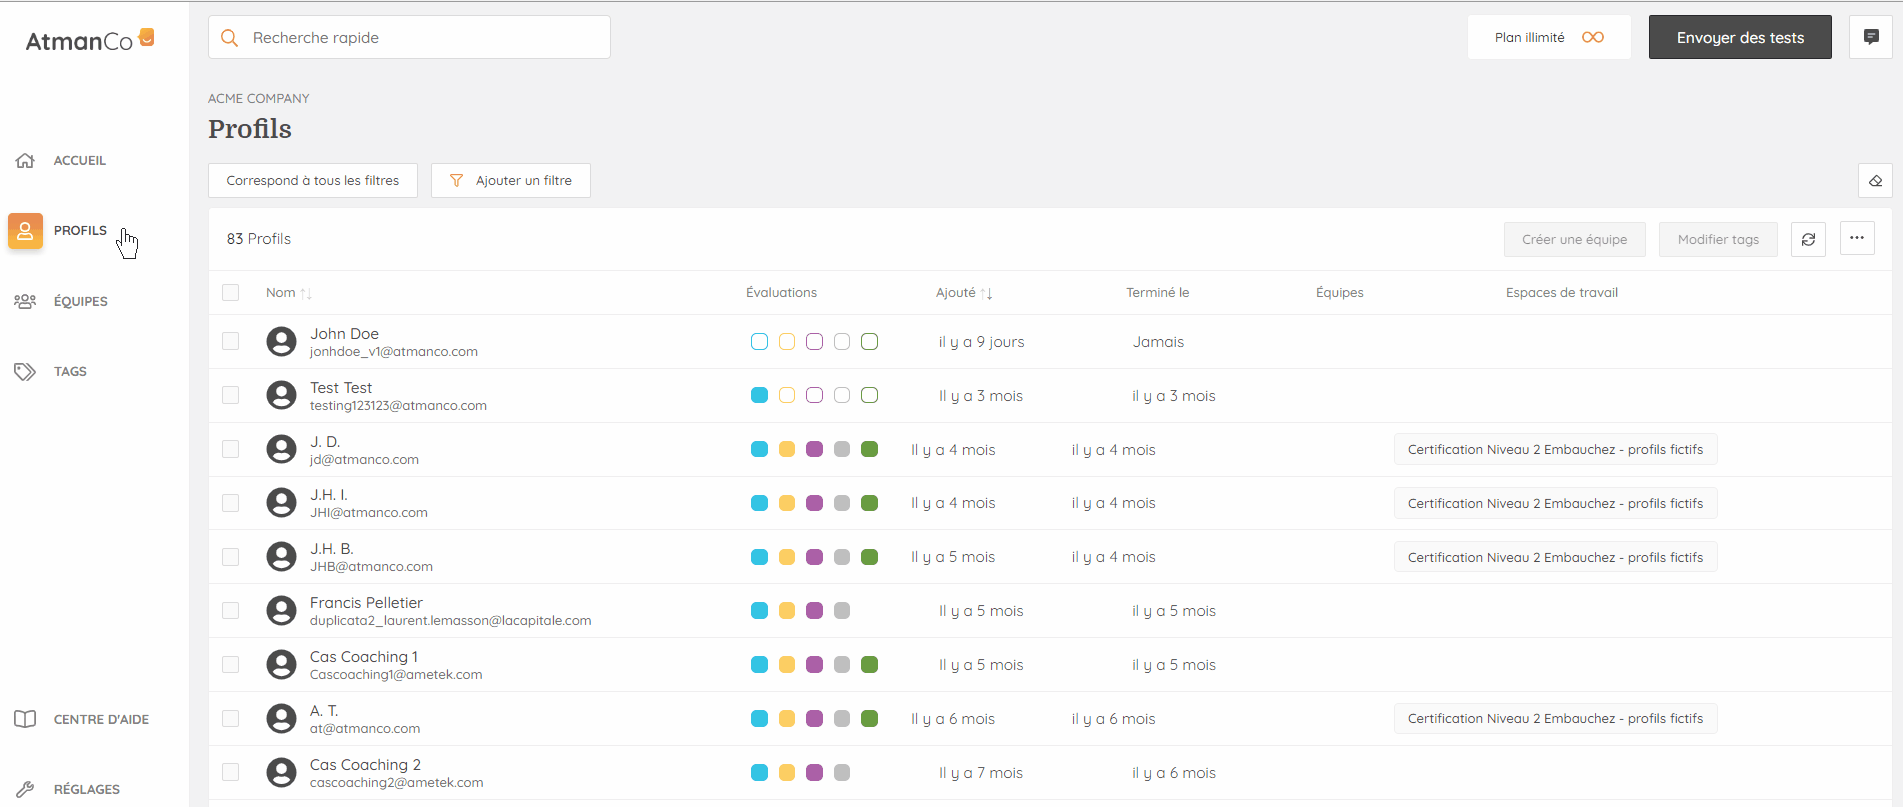
Task: Open the chat message icon button
Action: pyautogui.click(x=1871, y=37)
